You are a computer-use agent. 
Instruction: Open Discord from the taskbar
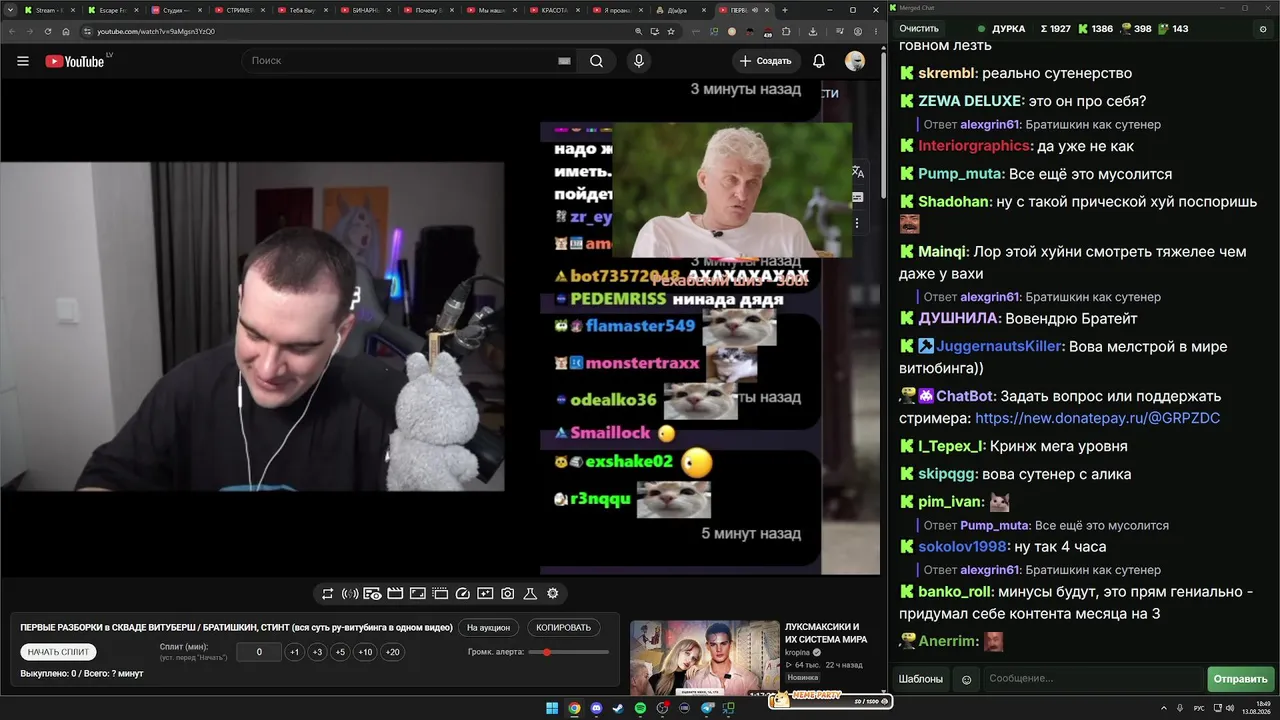coord(597,708)
